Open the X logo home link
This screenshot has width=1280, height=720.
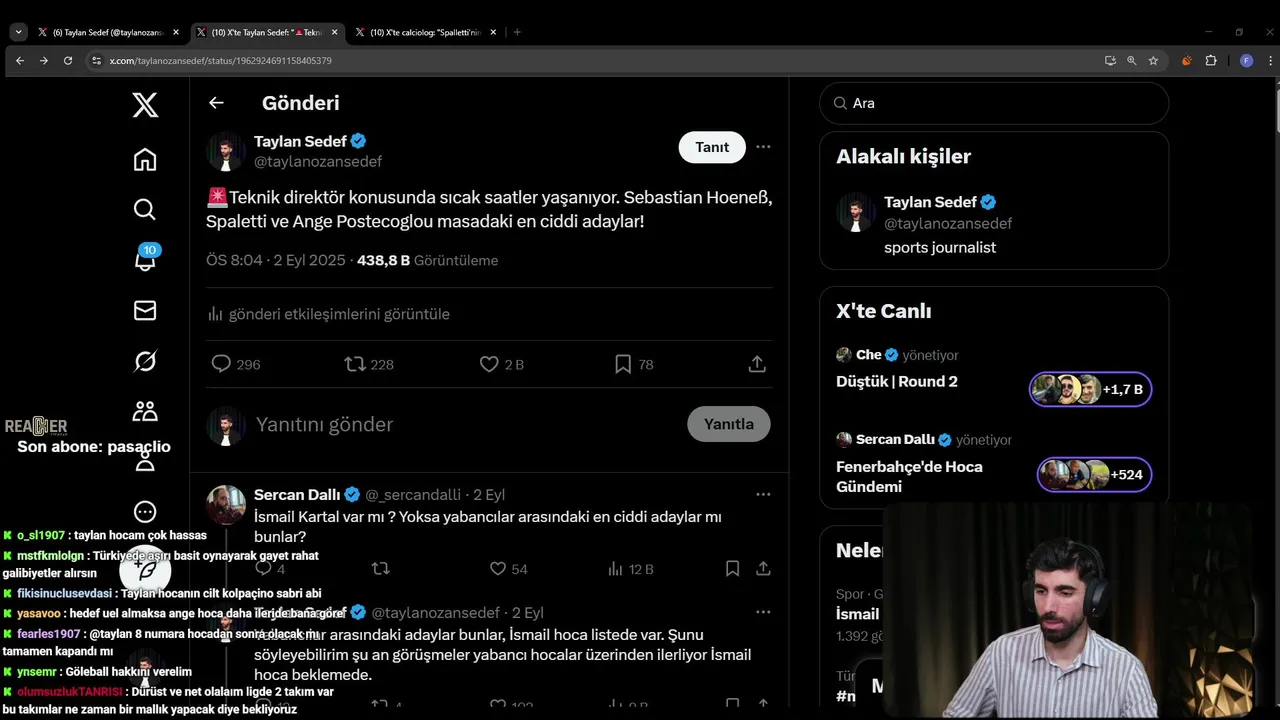click(x=145, y=104)
